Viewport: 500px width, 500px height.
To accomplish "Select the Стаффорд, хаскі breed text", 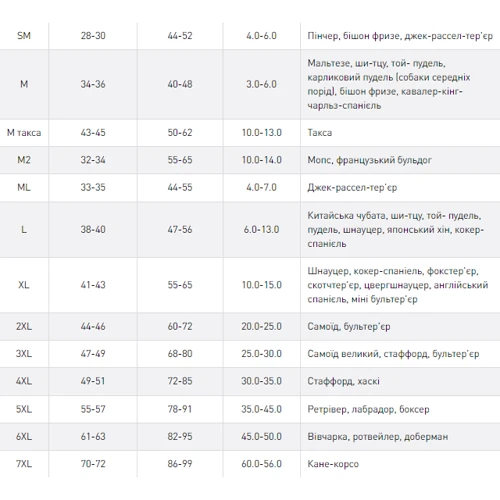I will click(x=343, y=381).
